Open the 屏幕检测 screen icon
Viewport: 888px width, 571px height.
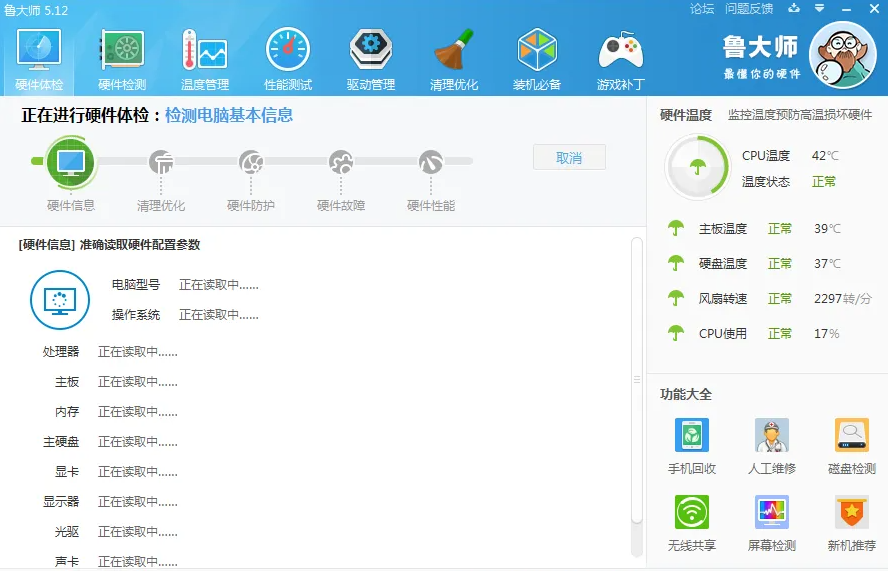coord(772,512)
